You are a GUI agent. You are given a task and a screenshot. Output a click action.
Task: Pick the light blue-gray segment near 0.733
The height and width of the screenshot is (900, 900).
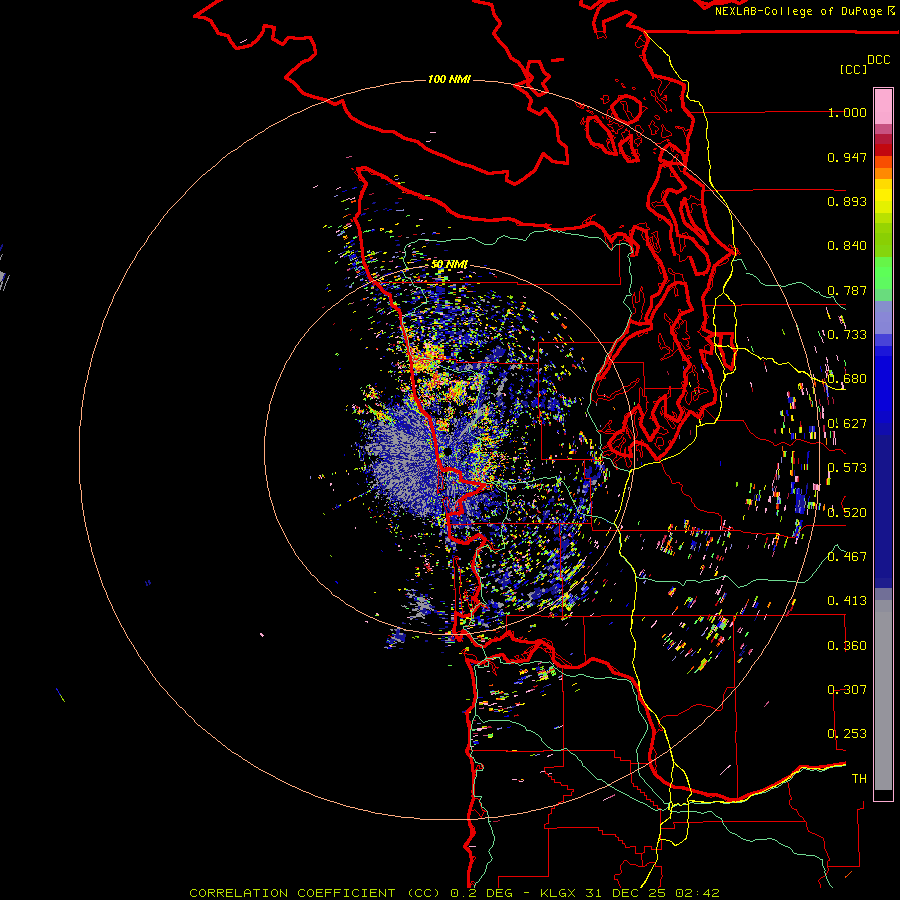883,317
